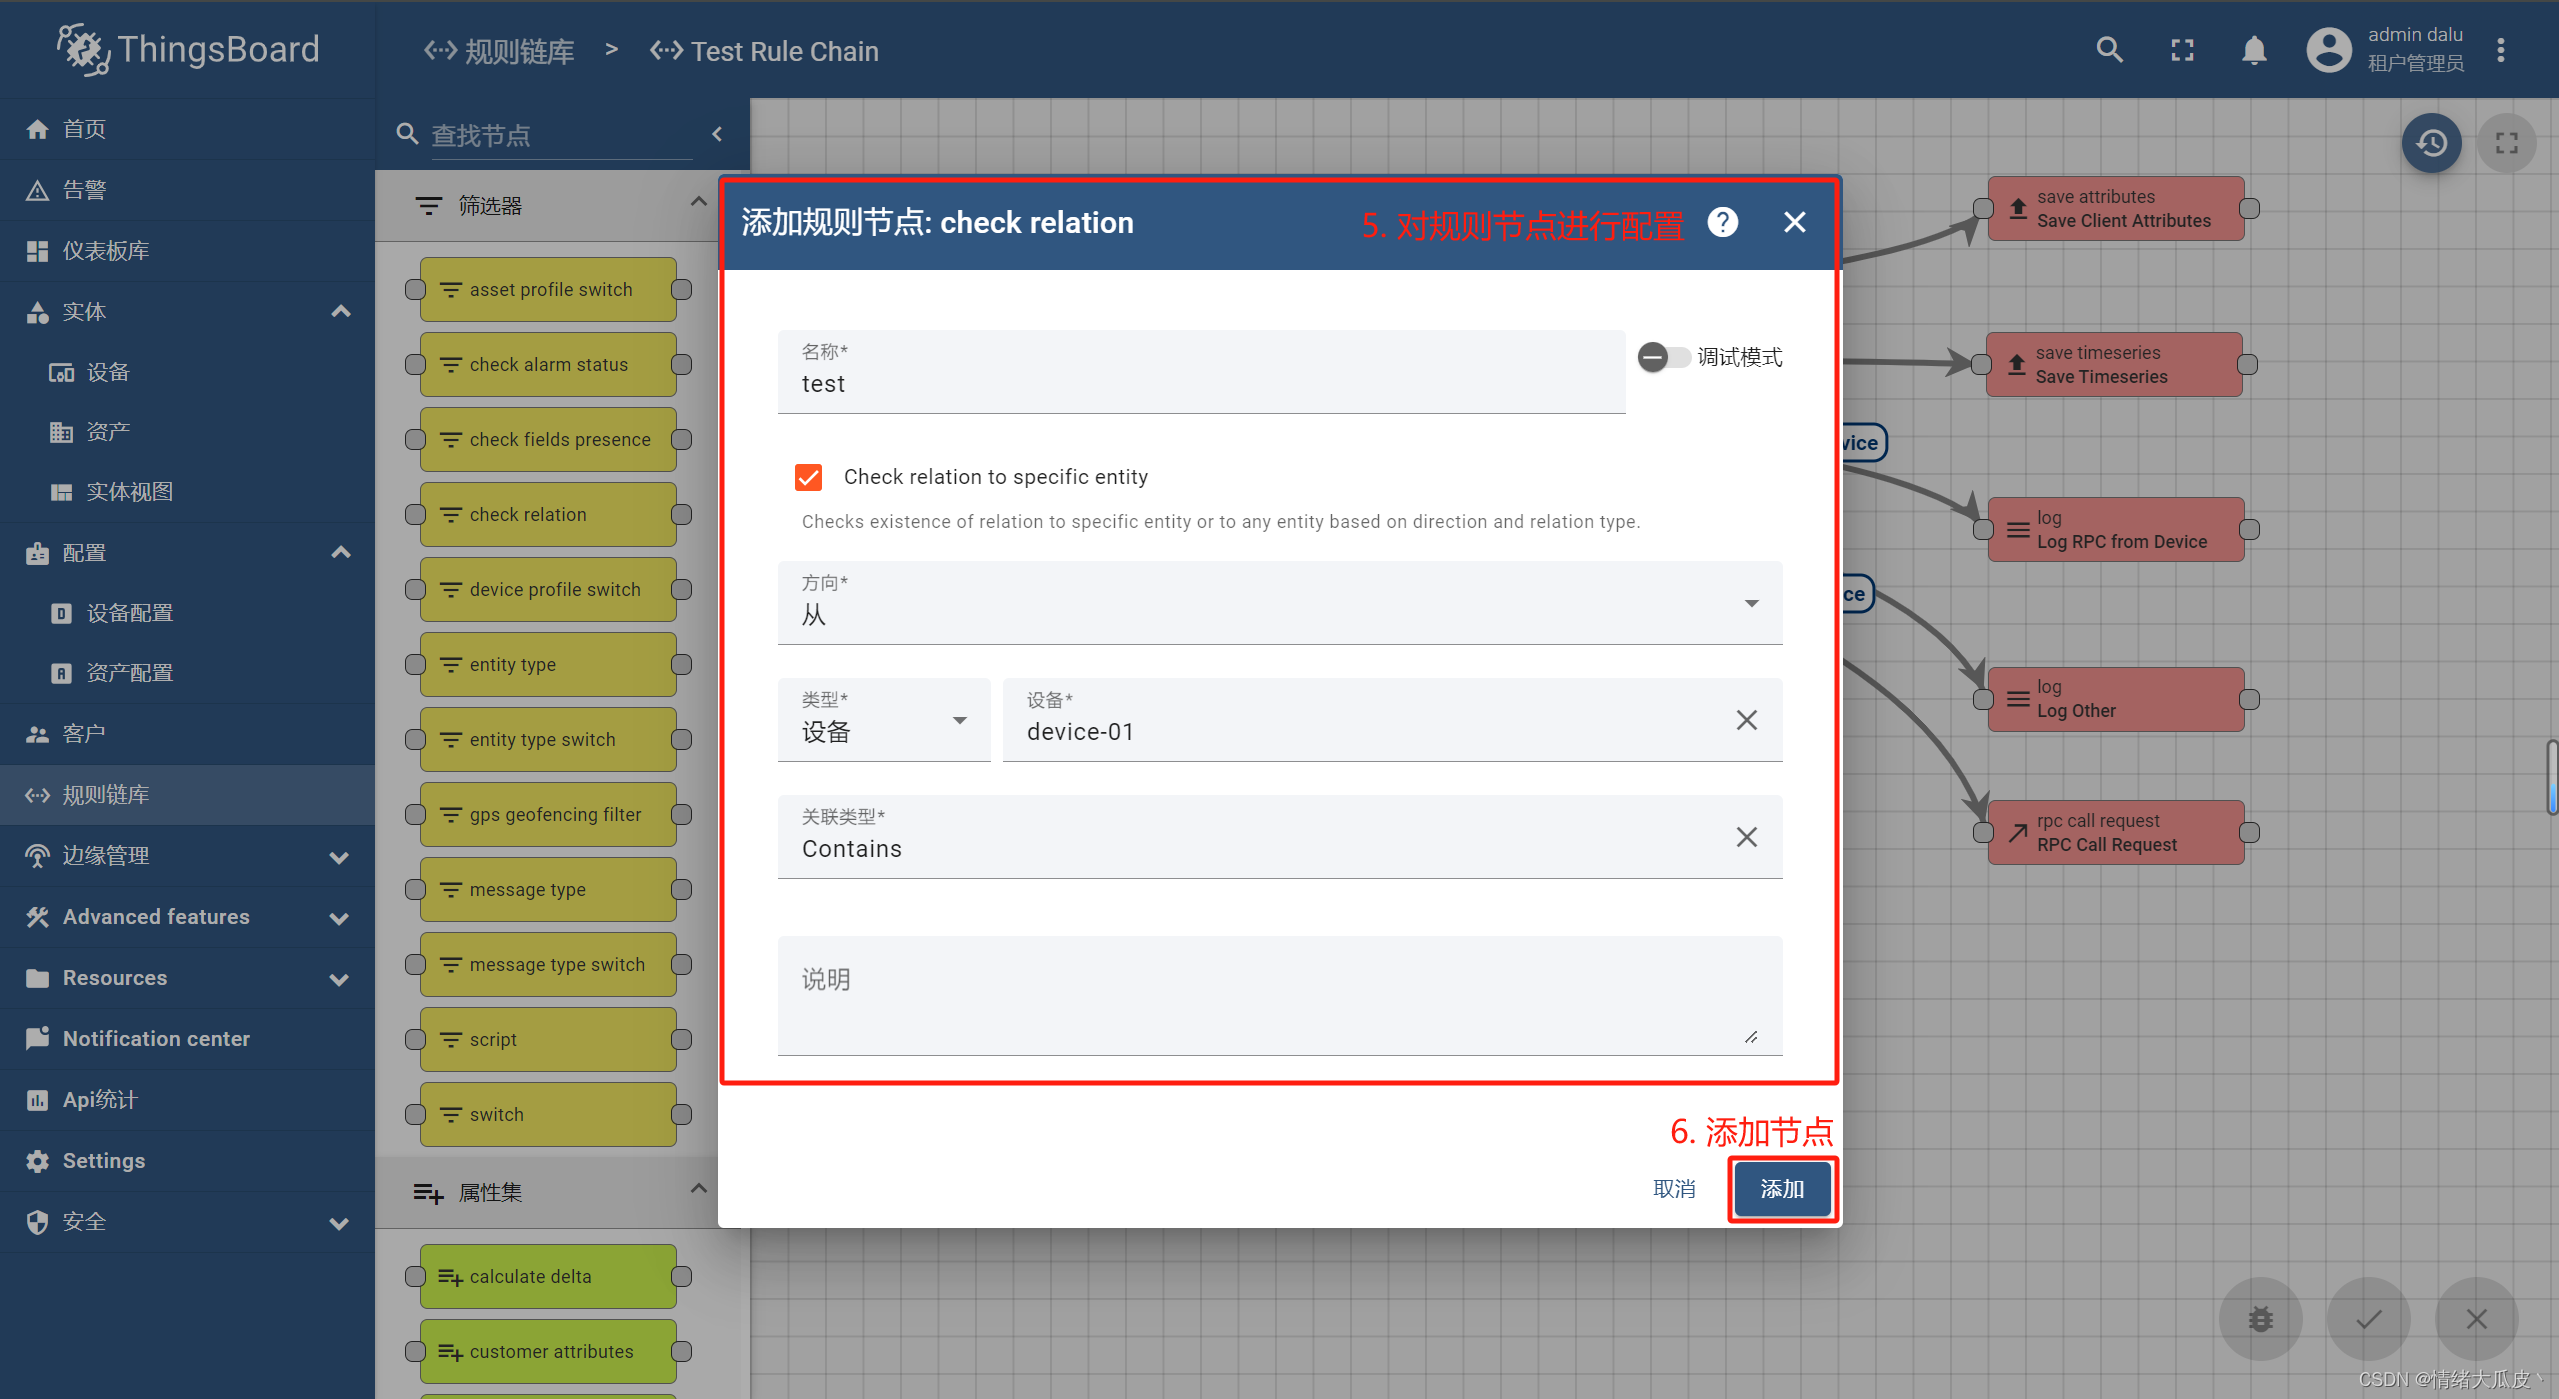This screenshot has width=2559, height=1399.
Task: Select the Save Client Attributes node
Action: tap(2116, 209)
